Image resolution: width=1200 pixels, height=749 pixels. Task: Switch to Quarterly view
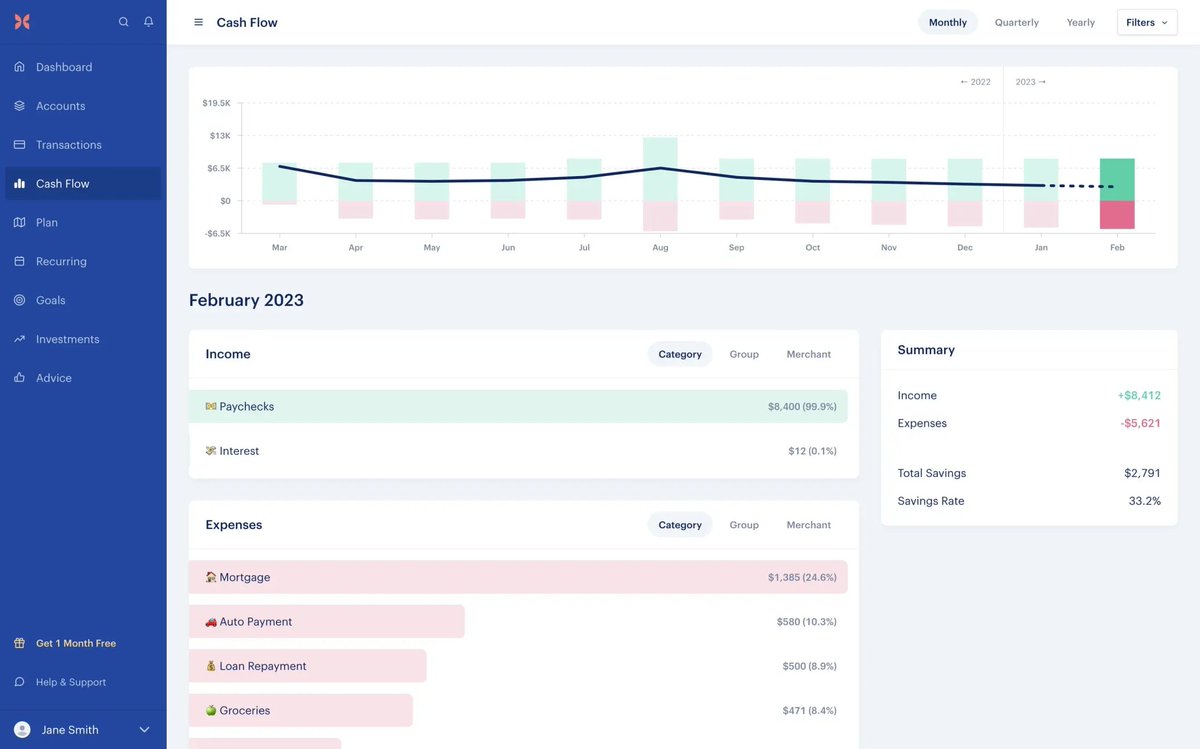click(x=1017, y=22)
